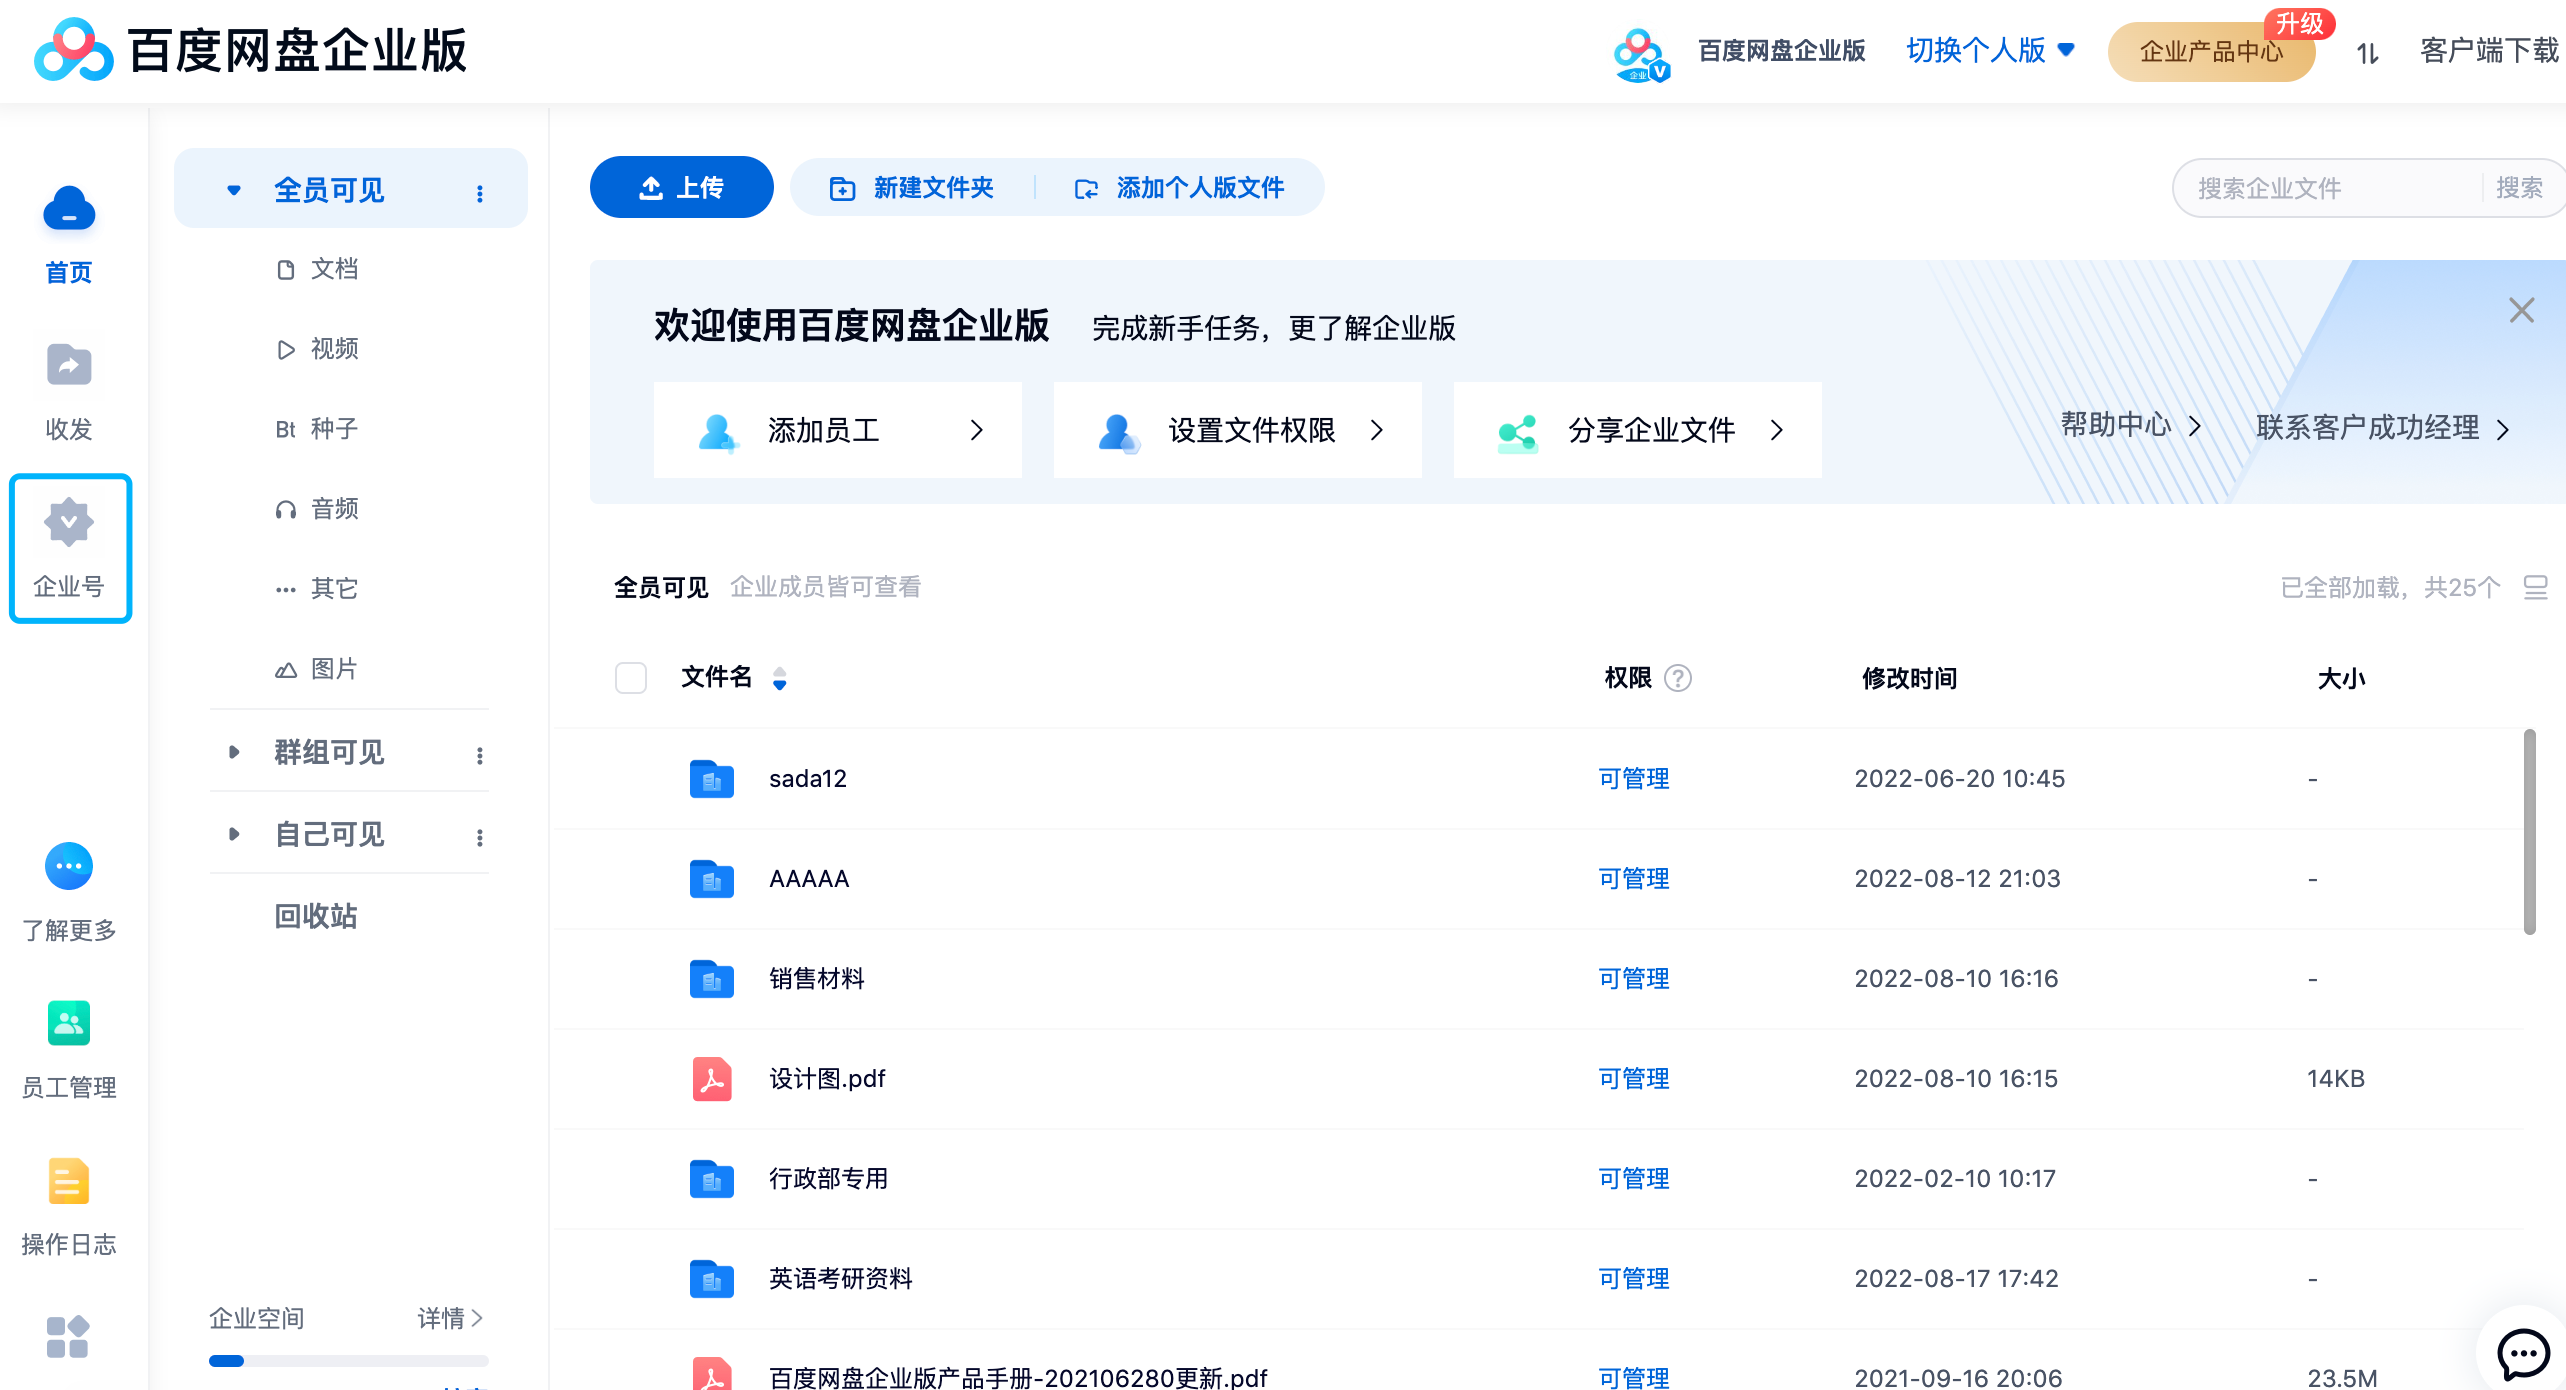Open the 销售材料 folder name
2566x1390 pixels.
(816, 978)
